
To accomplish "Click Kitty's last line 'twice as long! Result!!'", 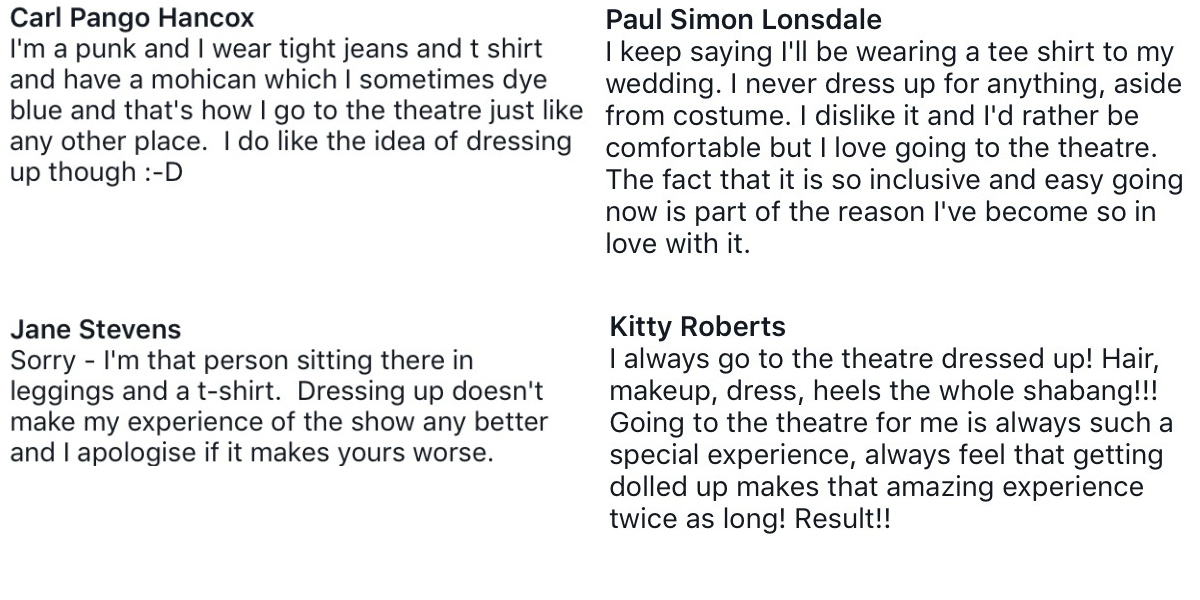I will click(749, 519).
